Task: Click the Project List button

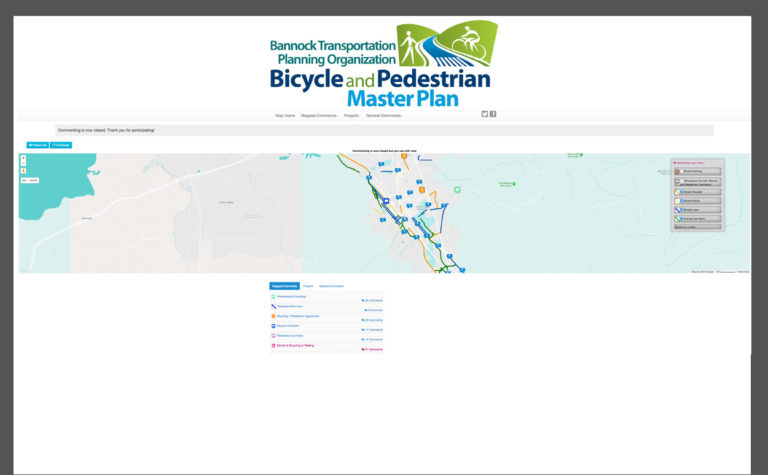Action: (x=37, y=145)
